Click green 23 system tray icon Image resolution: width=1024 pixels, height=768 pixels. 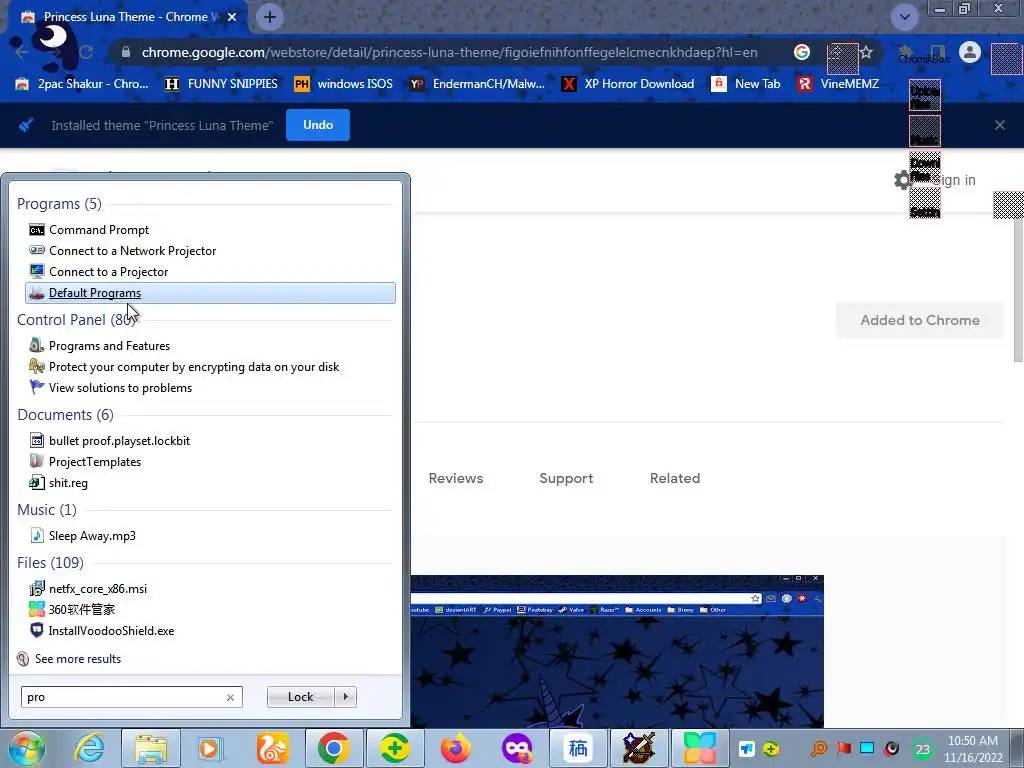click(922, 749)
